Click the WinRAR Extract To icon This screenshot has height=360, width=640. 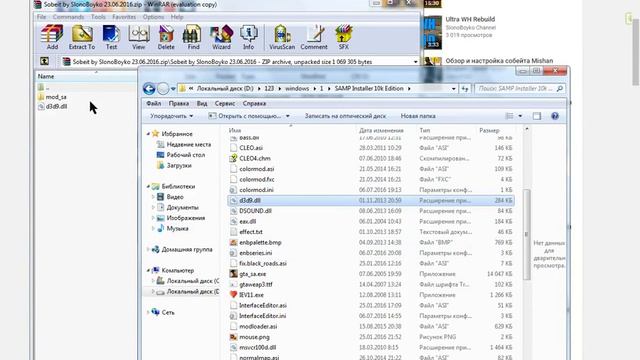pyautogui.click(x=82, y=37)
